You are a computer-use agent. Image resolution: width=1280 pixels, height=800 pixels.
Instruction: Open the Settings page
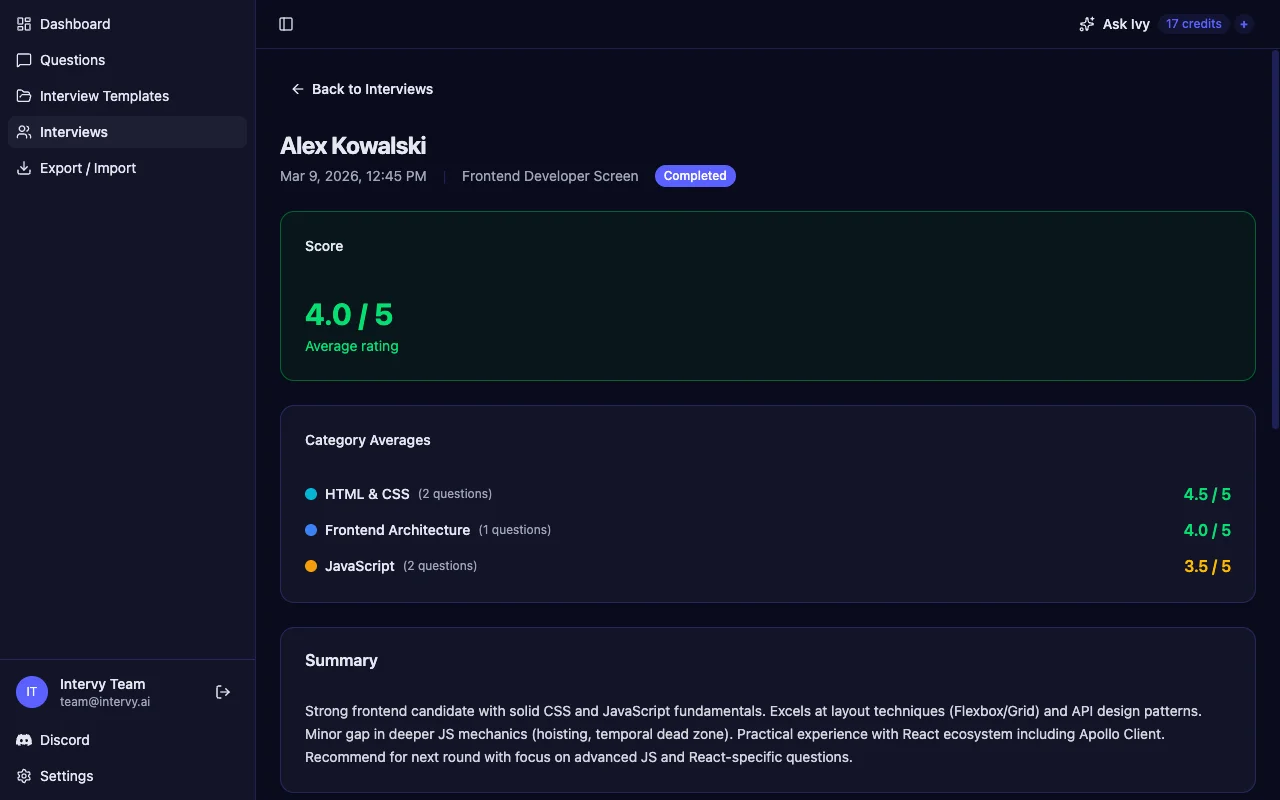pos(66,776)
